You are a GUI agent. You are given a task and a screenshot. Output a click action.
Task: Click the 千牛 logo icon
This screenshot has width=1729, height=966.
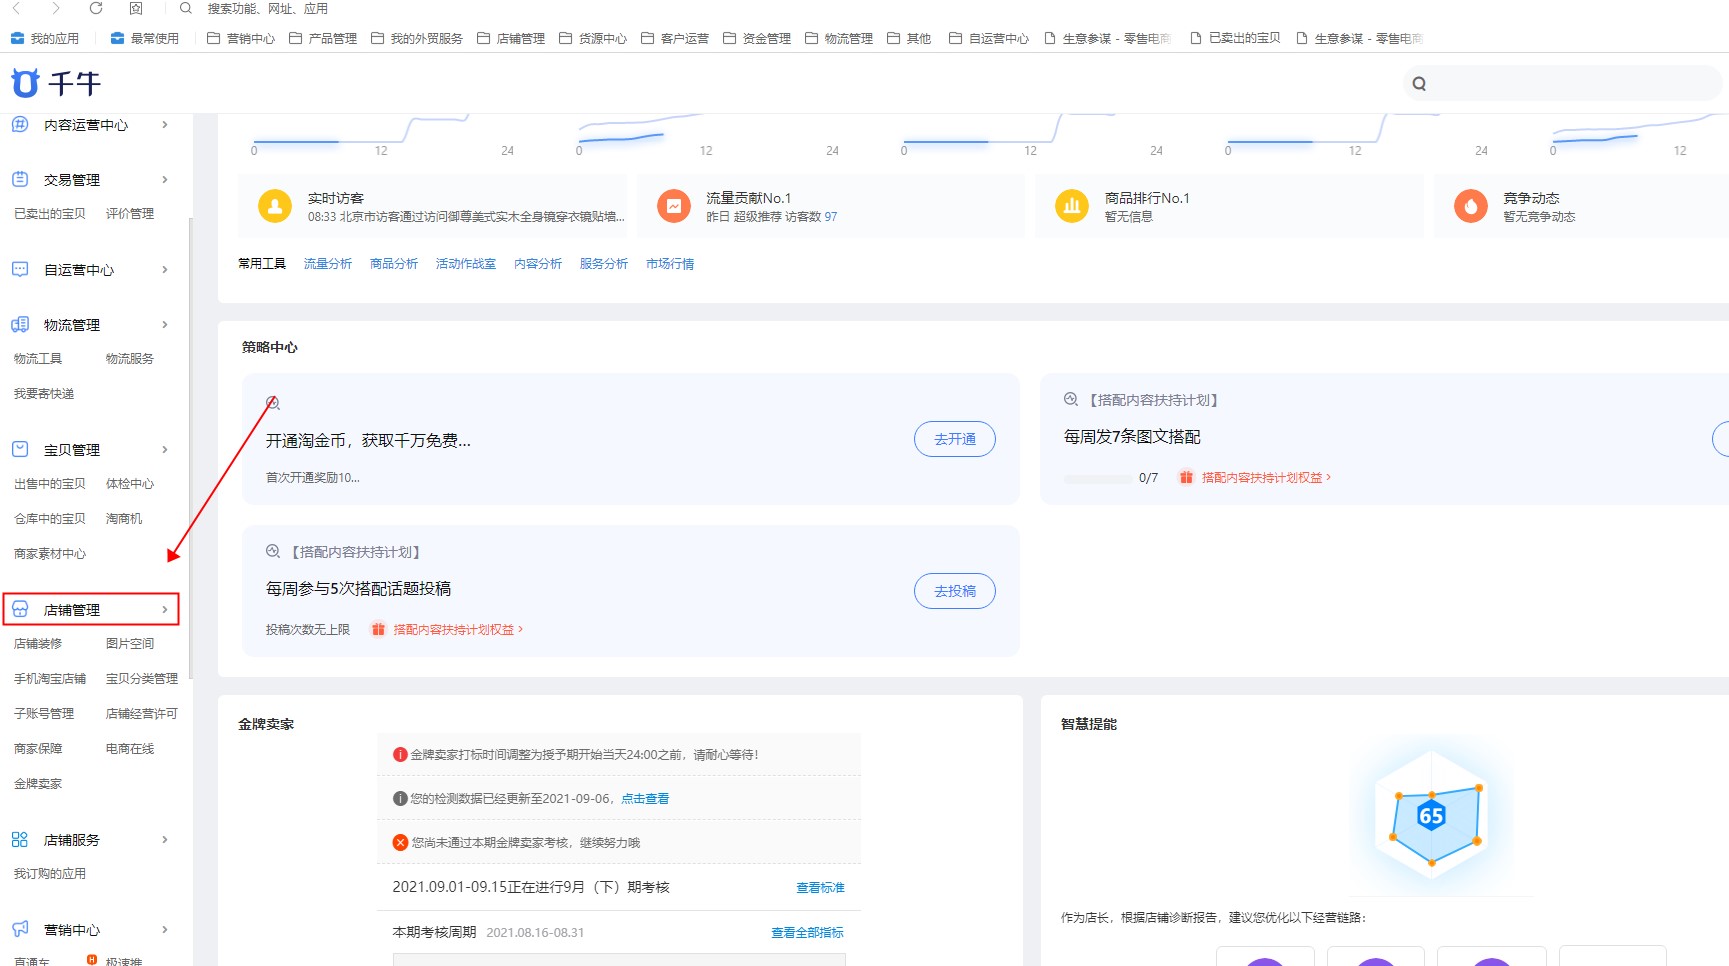23,83
